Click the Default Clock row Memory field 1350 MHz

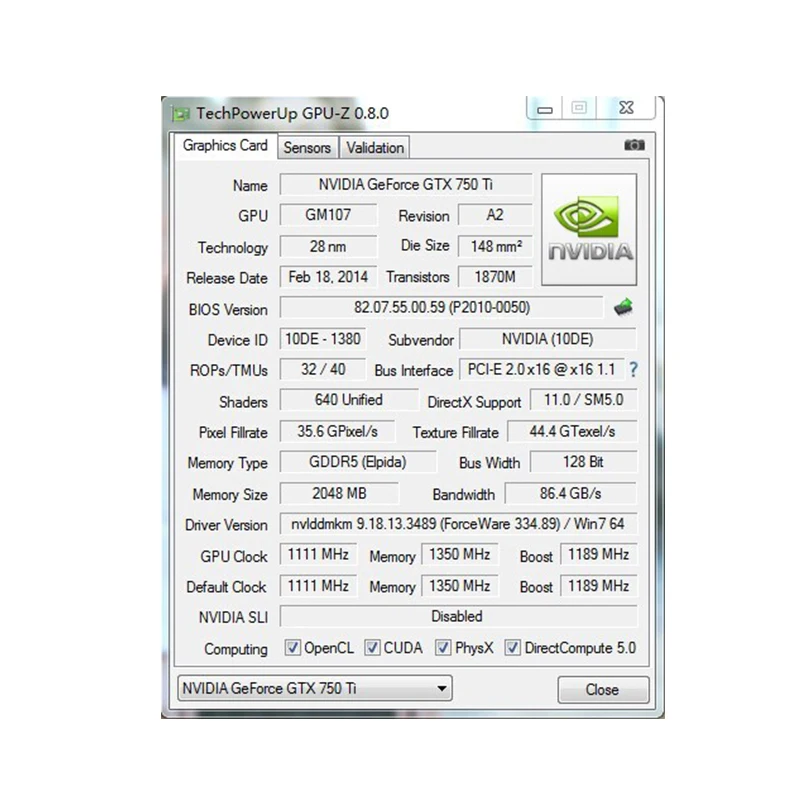[x=460, y=586]
